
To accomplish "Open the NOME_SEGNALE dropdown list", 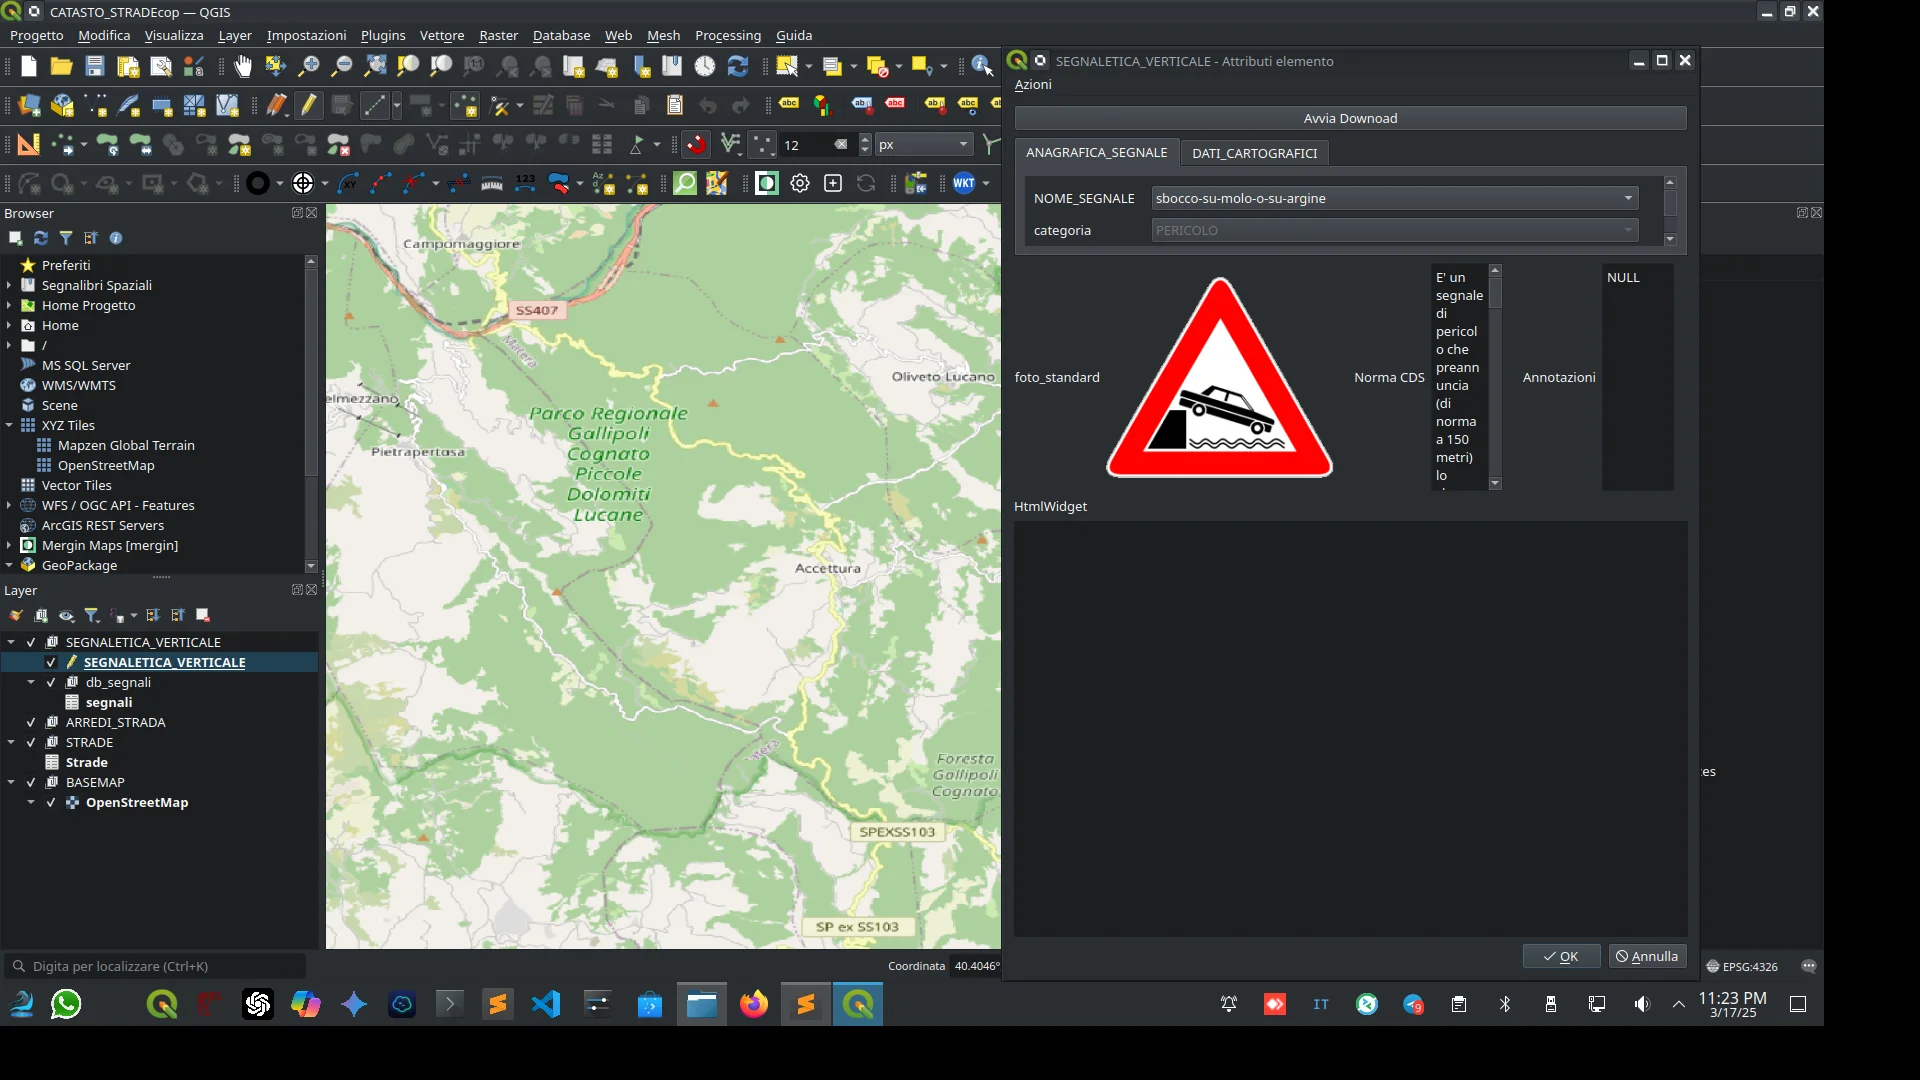I will point(1628,198).
